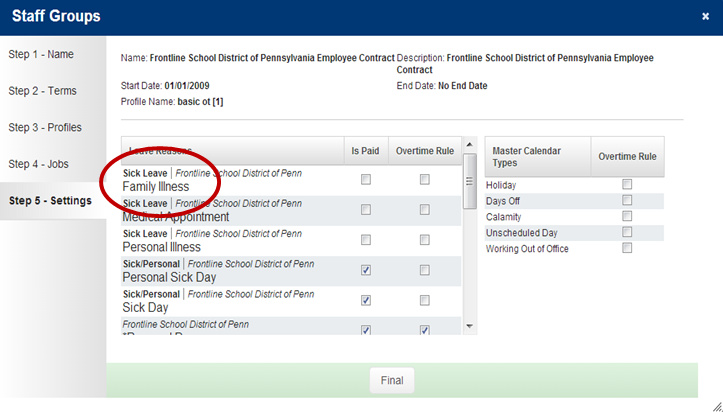Screen dimensions: 723x412
Task: Click the Final button
Action: click(392, 381)
